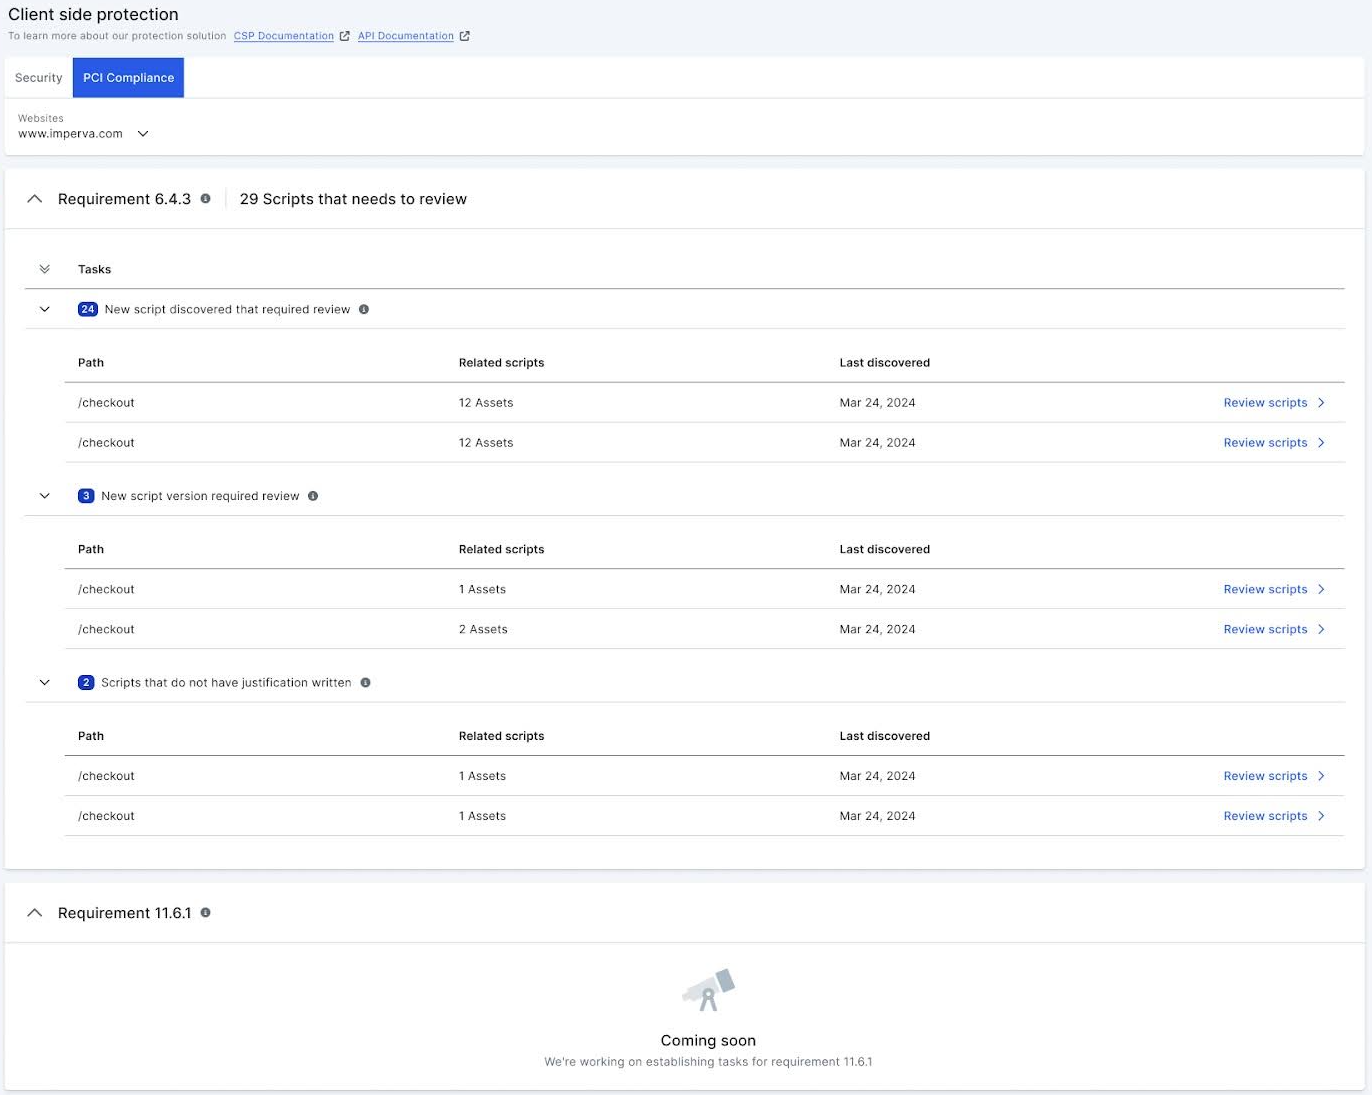Screen dimensions: 1372x1095
Task: Collapse the 'New script discovered that required review' section
Action: click(x=44, y=309)
